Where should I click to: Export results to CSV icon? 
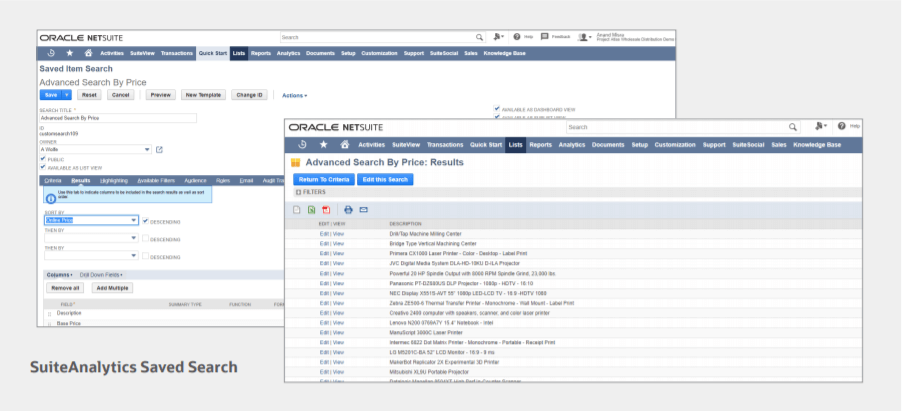click(296, 210)
